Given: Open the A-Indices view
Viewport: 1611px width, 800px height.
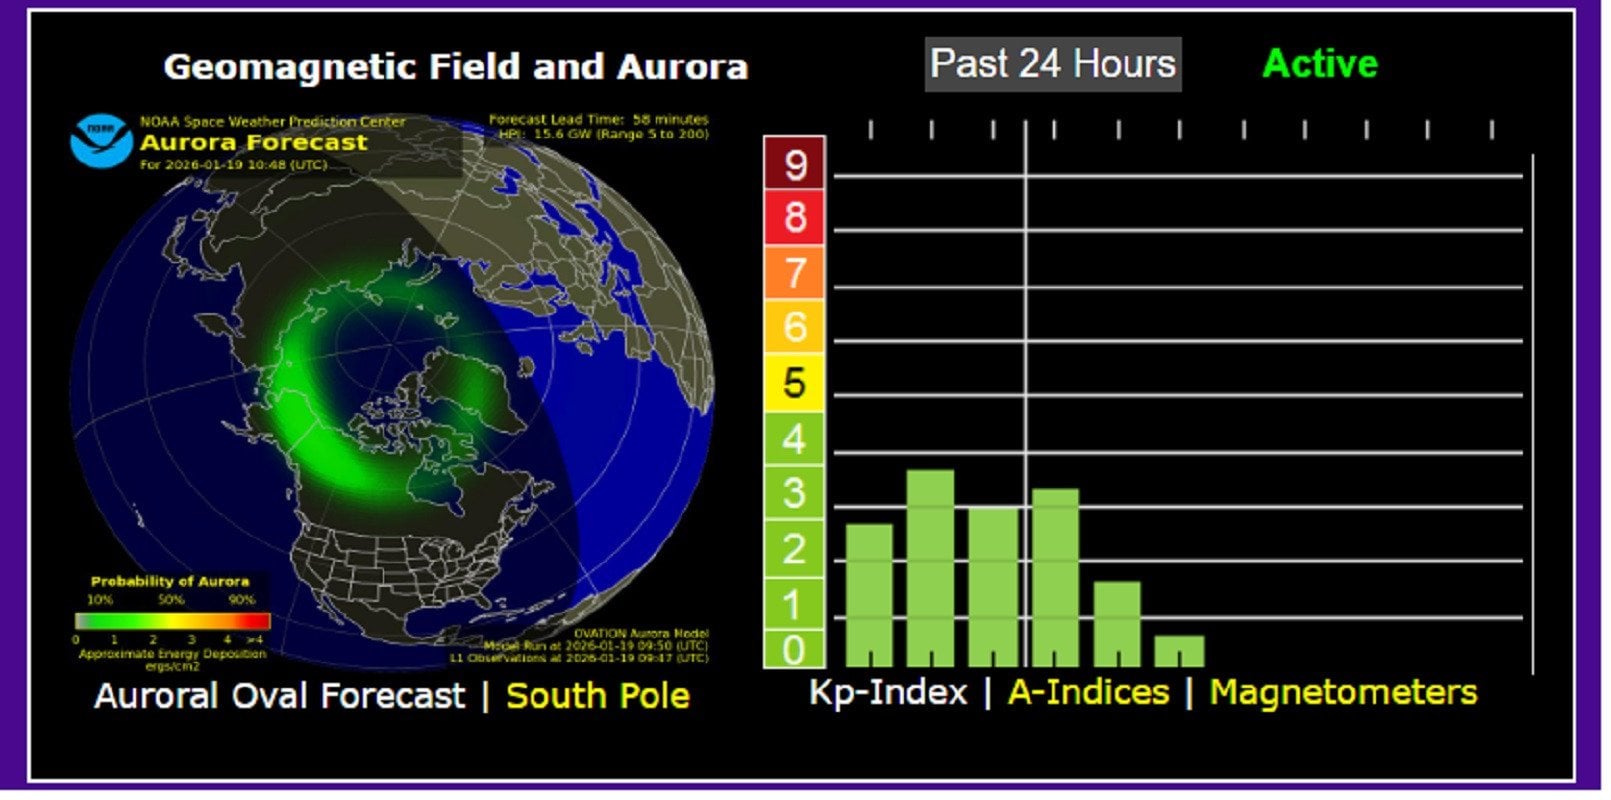Looking at the screenshot, I should click(1088, 692).
